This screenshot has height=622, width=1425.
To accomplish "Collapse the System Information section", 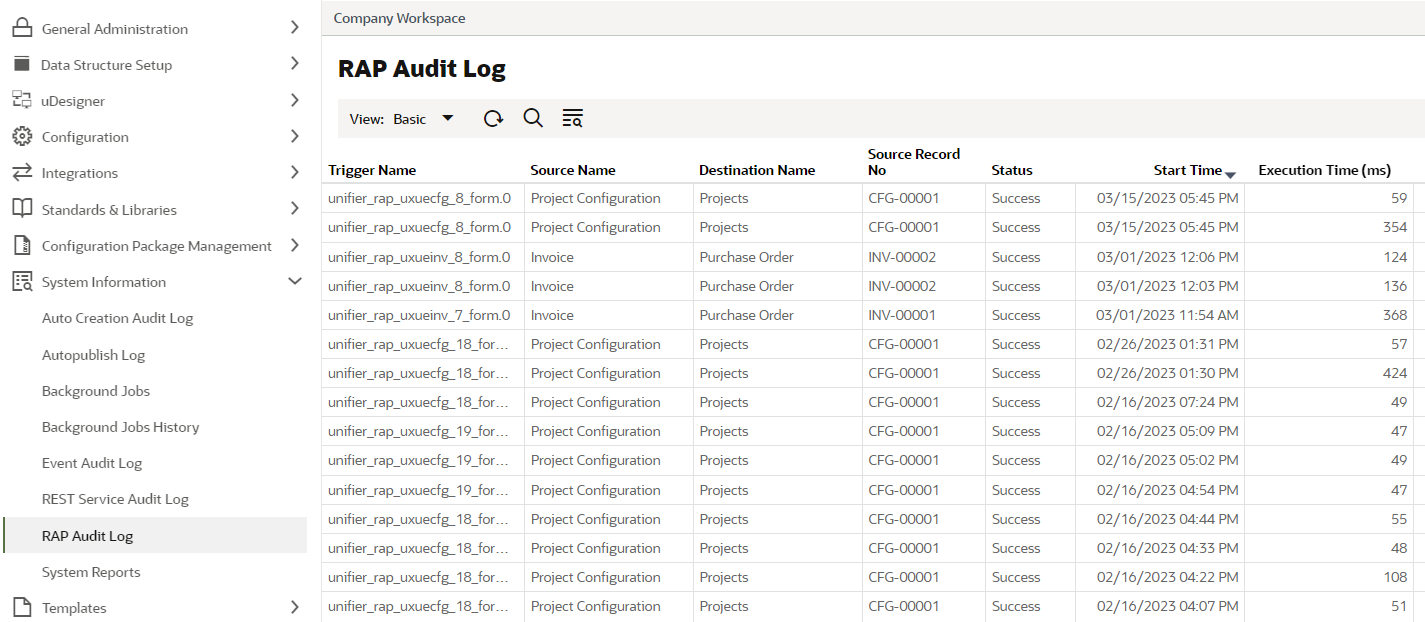I will (x=295, y=281).
